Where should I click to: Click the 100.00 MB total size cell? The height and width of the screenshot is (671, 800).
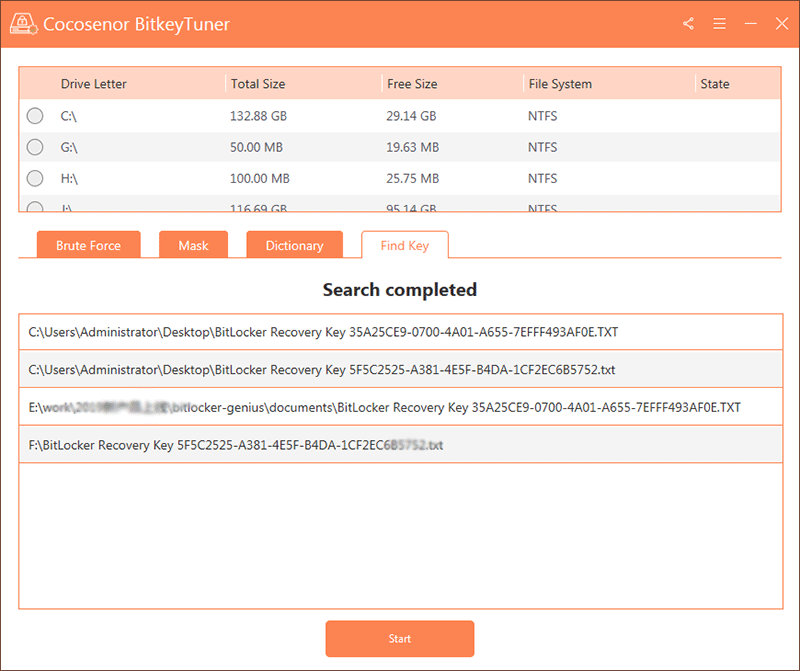tap(260, 178)
